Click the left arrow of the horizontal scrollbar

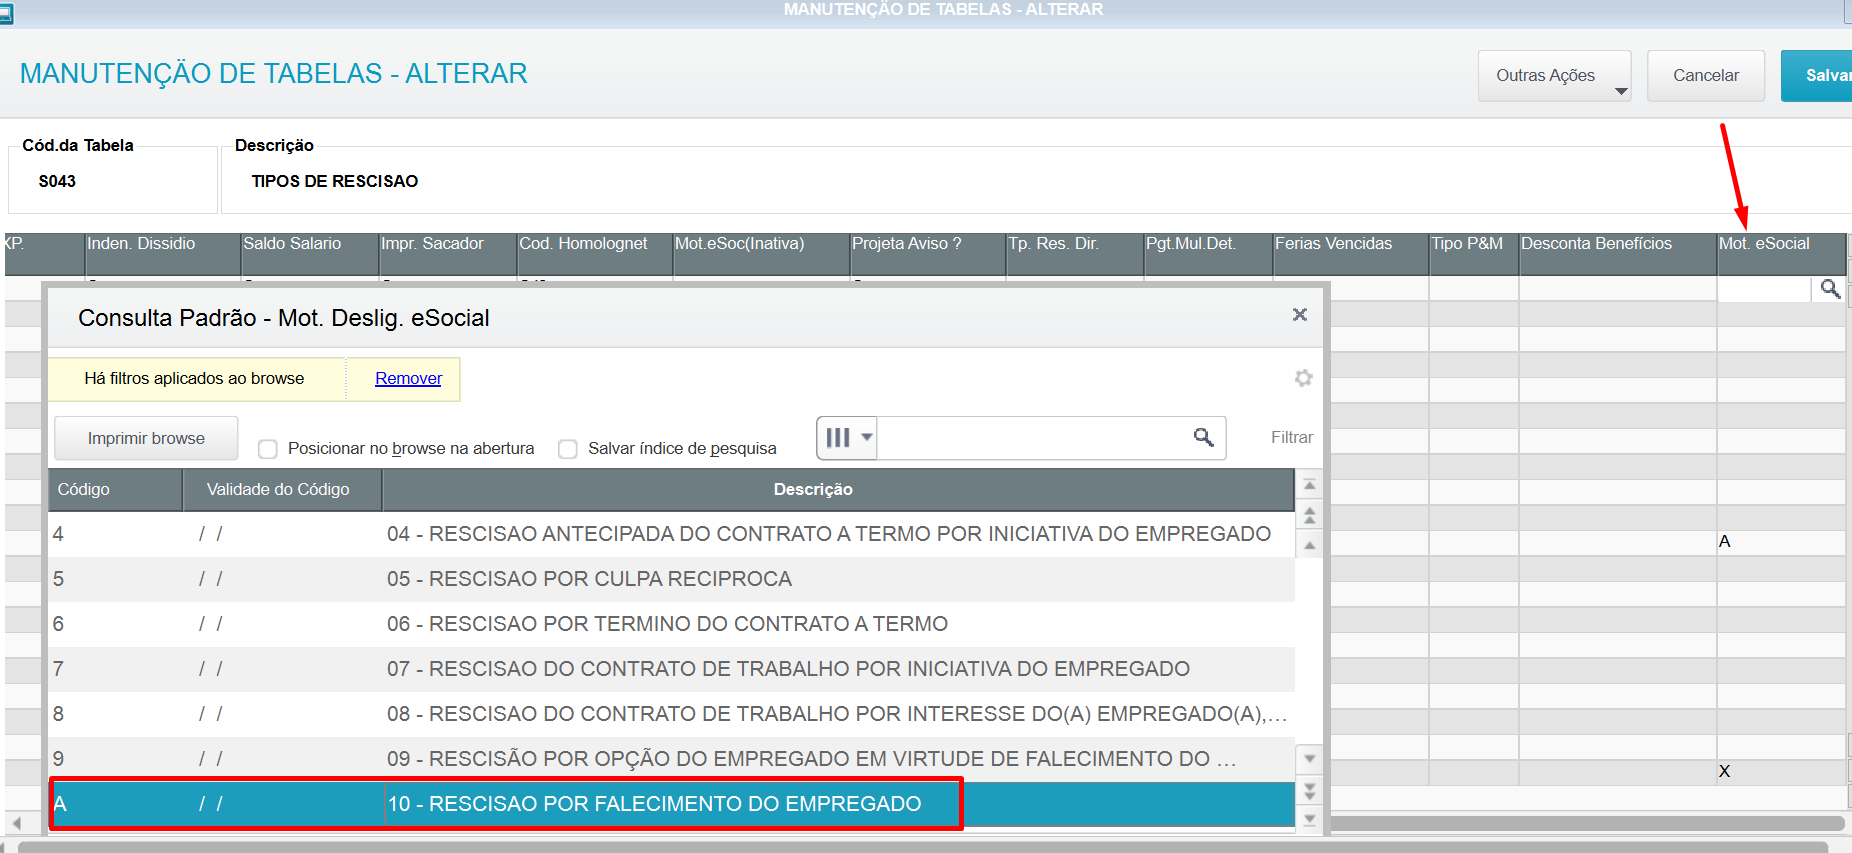point(16,824)
